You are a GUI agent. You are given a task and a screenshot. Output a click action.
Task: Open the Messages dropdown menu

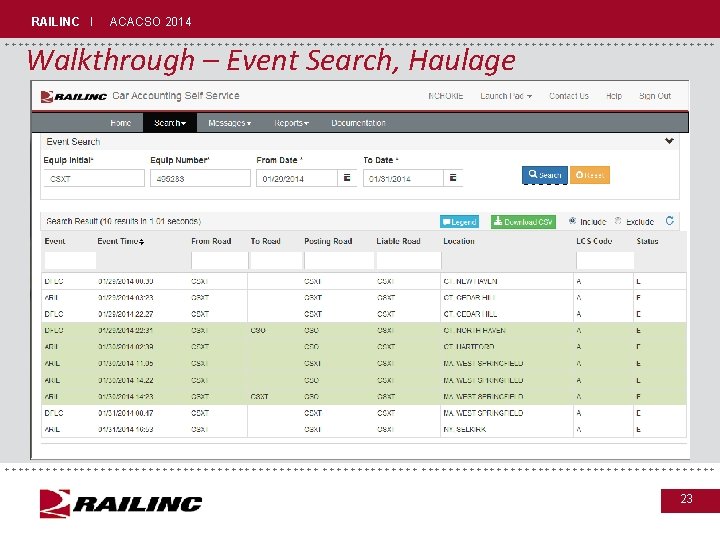coord(229,123)
